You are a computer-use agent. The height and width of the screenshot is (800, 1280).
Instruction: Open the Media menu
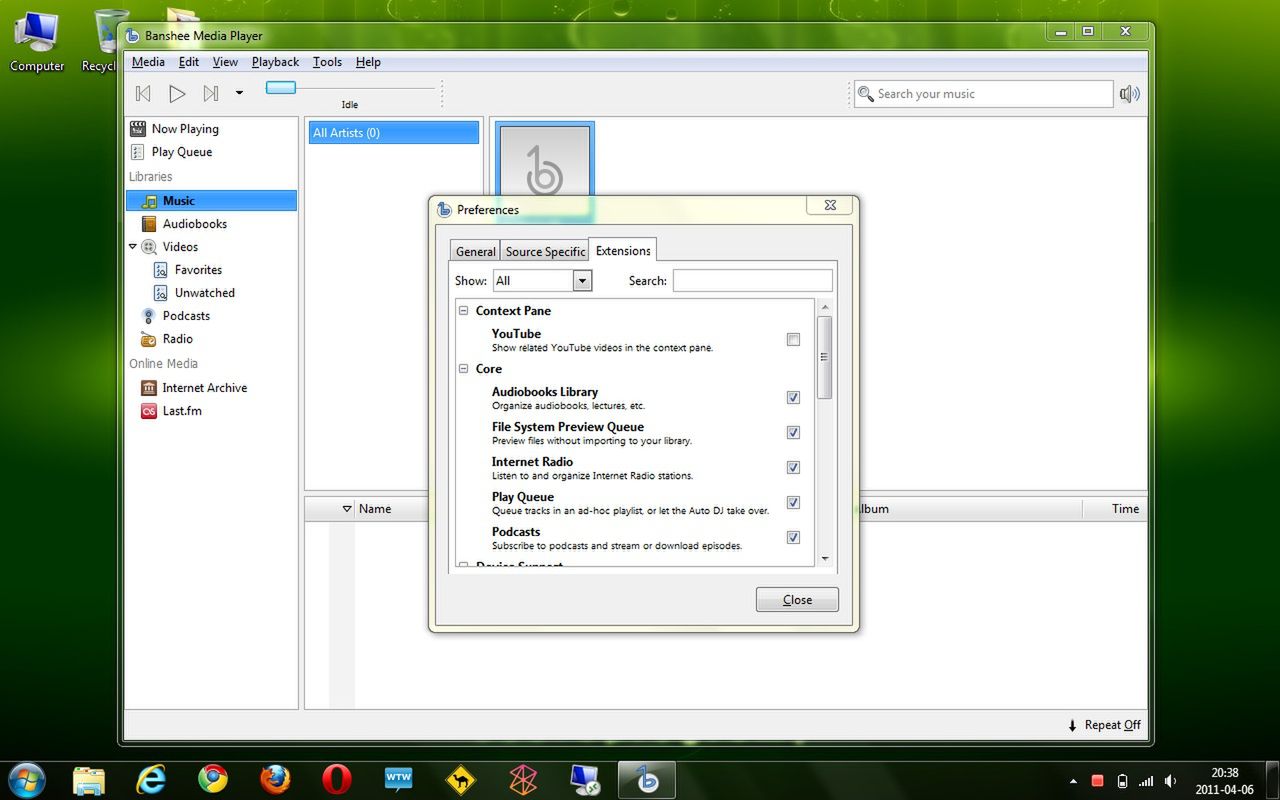[x=148, y=62]
